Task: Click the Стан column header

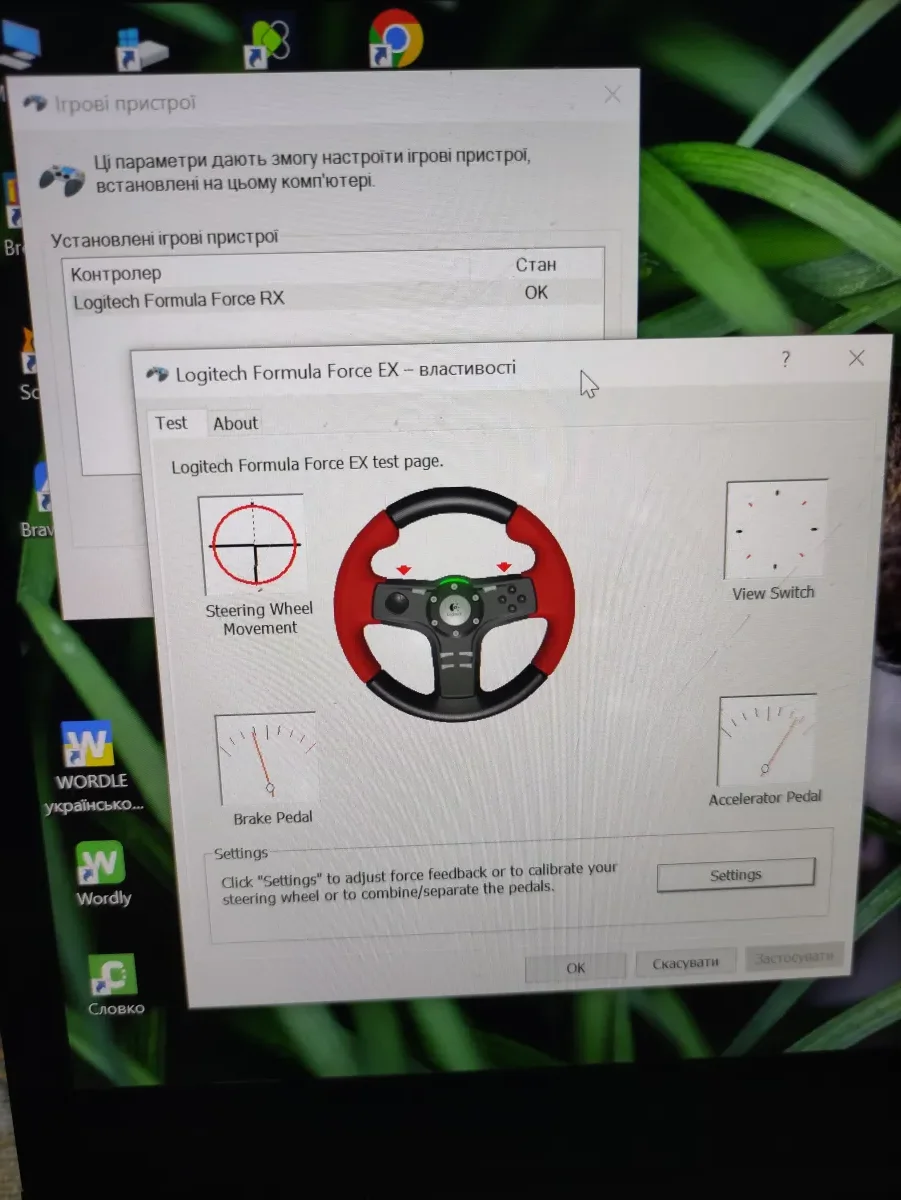Action: coord(536,265)
